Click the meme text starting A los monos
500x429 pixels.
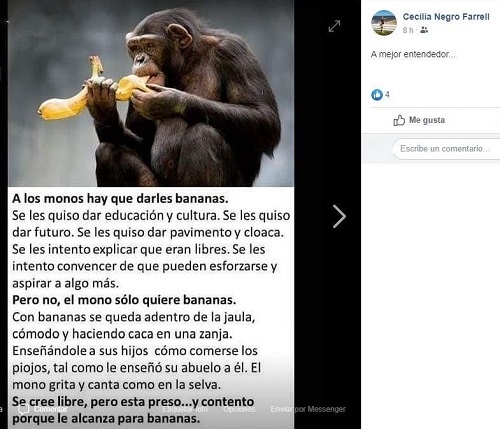coord(151,308)
